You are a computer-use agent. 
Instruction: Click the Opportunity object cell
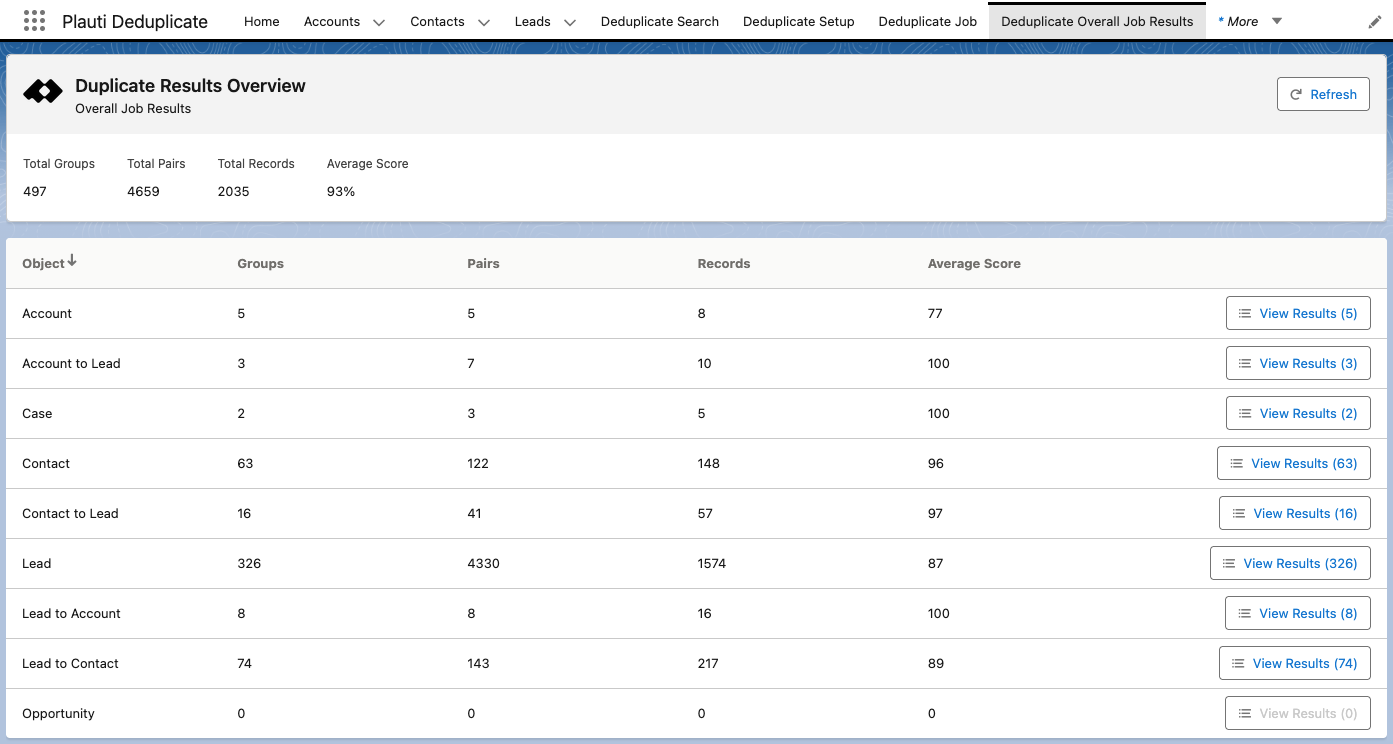(58, 713)
